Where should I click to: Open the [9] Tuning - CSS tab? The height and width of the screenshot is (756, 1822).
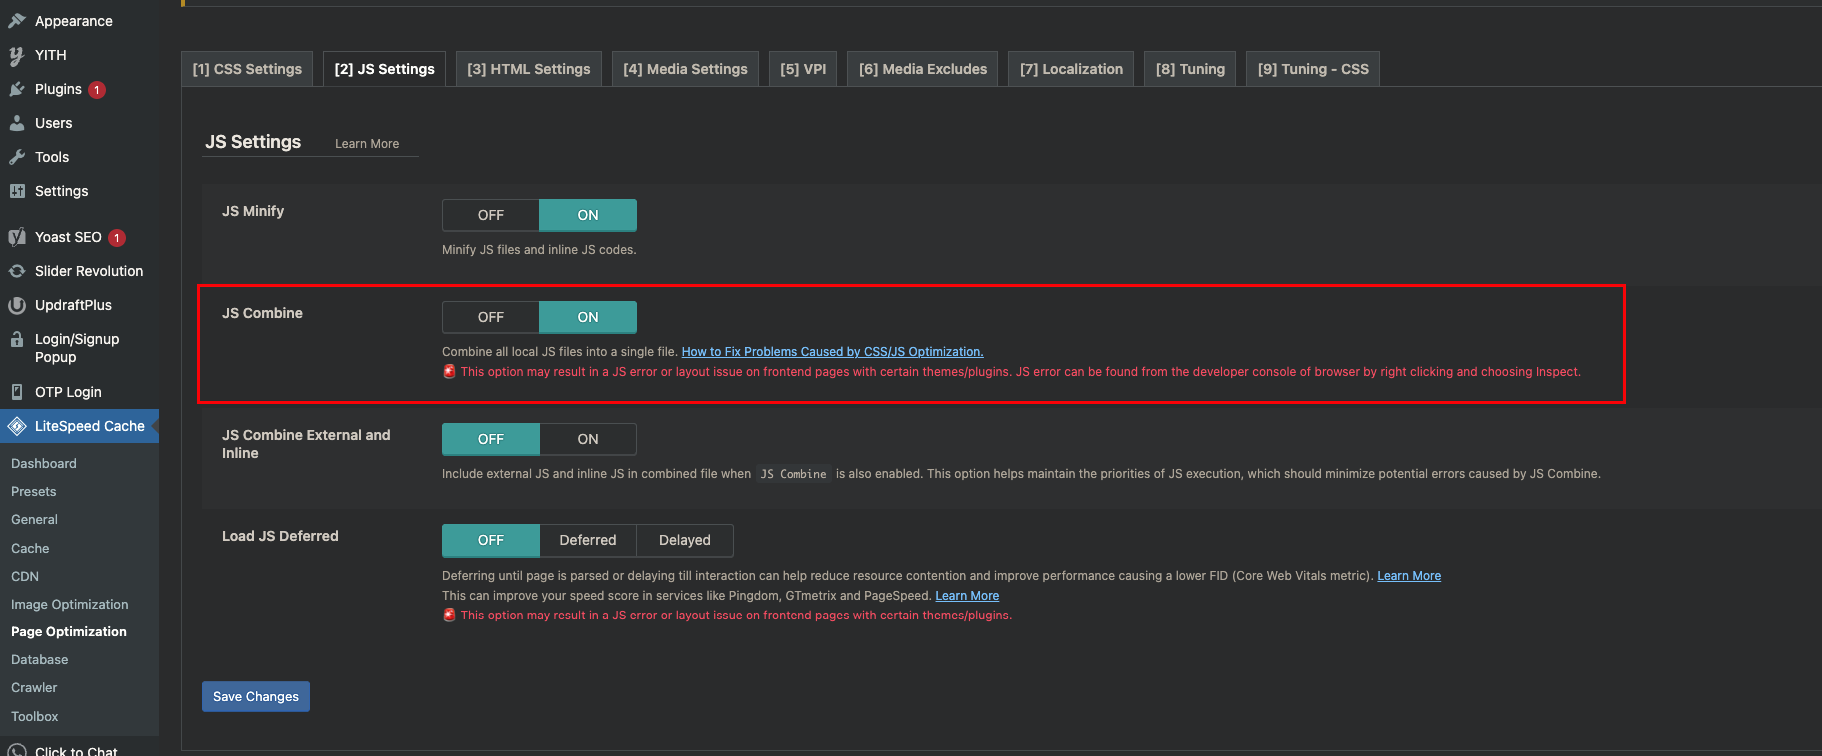1313,69
